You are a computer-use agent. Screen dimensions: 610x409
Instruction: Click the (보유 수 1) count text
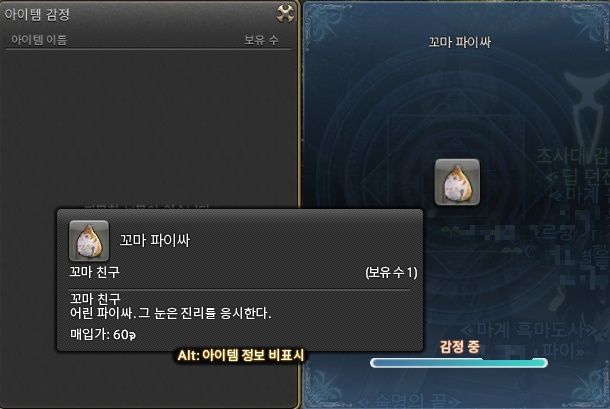pos(391,272)
